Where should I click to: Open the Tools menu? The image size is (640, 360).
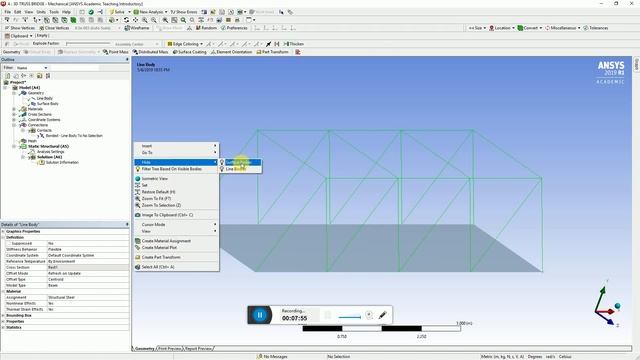[54, 12]
